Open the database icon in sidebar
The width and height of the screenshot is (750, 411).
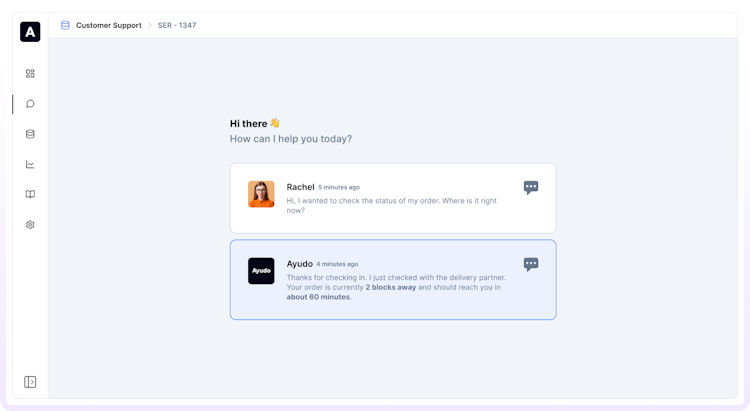(x=30, y=134)
